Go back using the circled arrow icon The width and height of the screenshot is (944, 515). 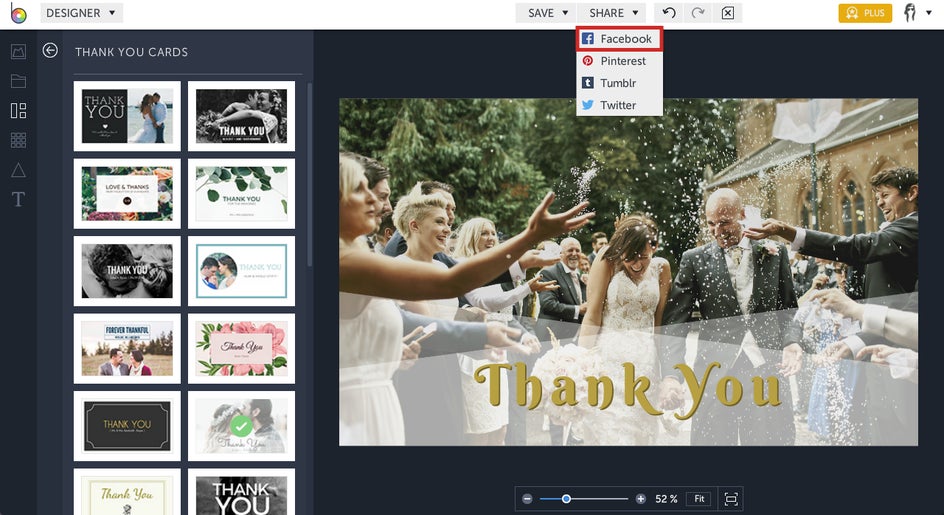tap(50, 51)
